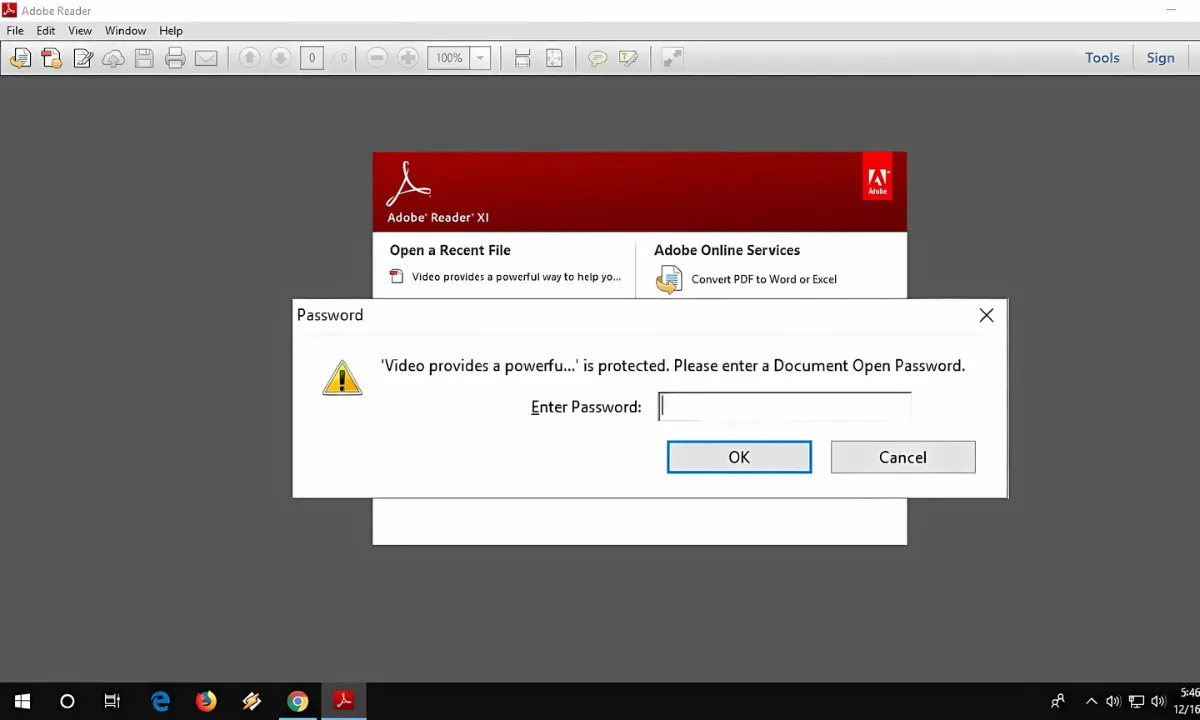Click the Enter Password input field
Screen dimensions: 1200x720
(x=785, y=406)
